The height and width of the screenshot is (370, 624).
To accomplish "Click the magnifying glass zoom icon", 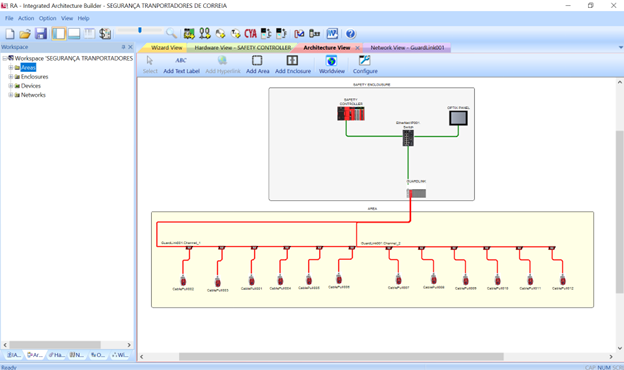I will pos(171,33).
